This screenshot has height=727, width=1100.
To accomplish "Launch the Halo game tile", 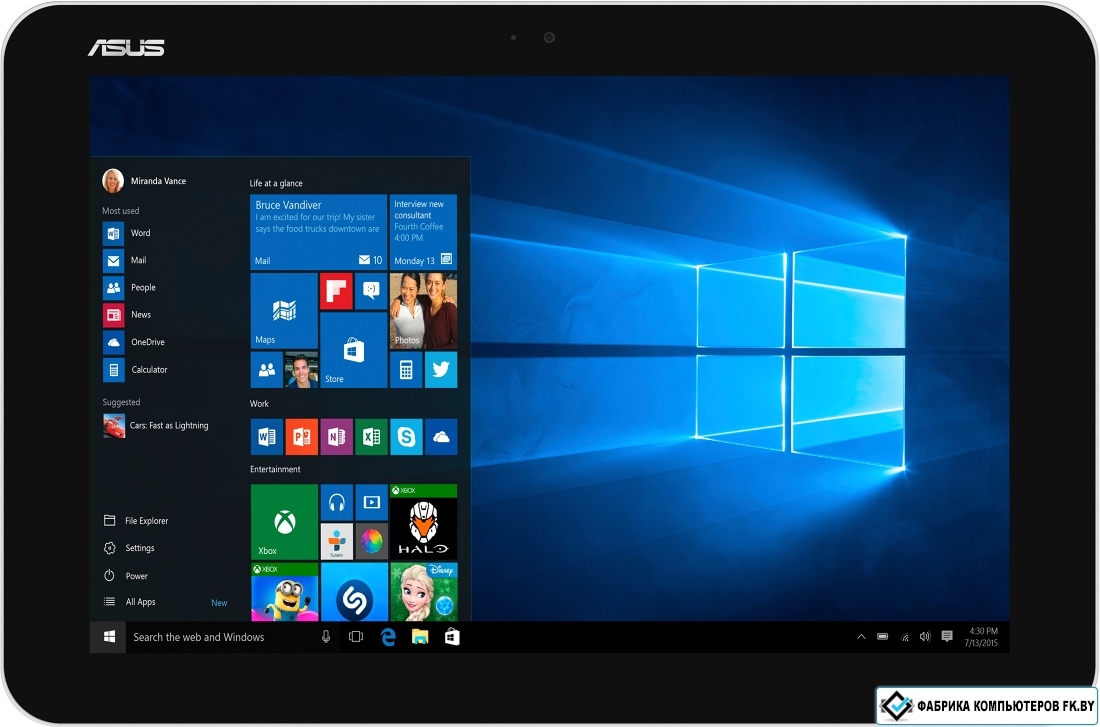I will (423, 522).
